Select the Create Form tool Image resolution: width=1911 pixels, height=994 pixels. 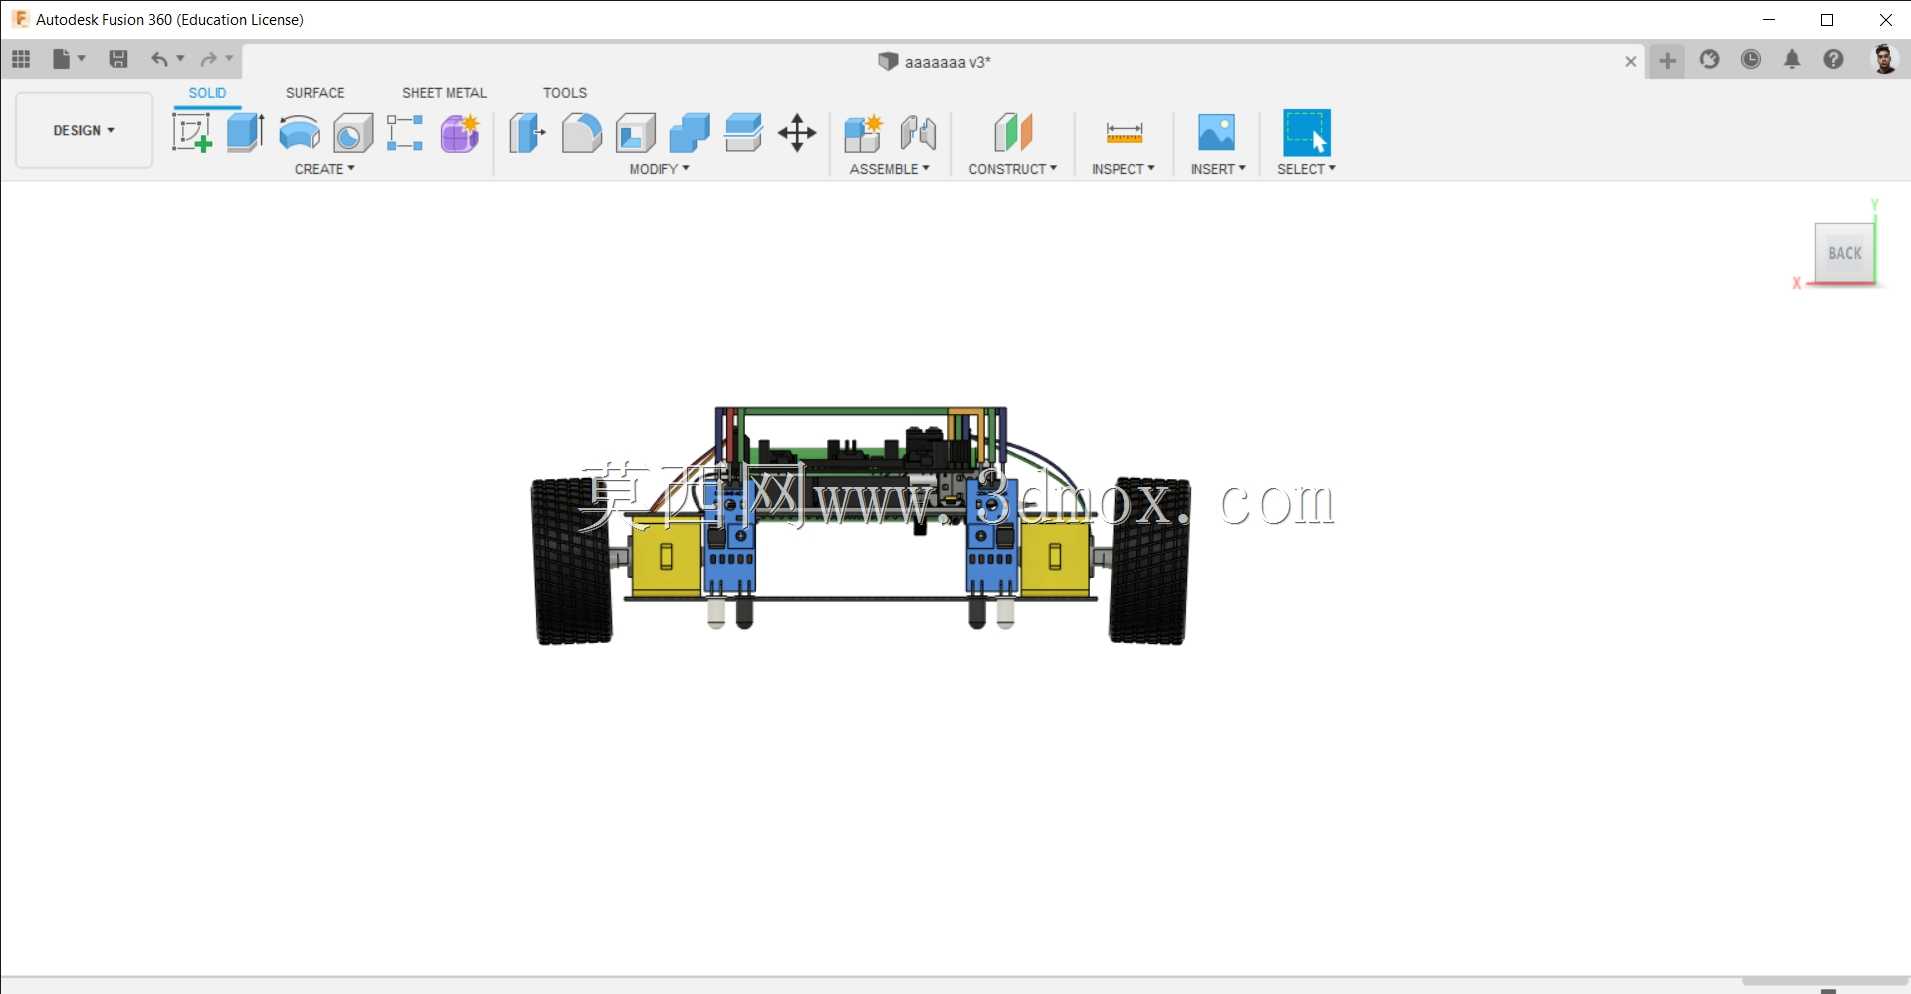click(460, 132)
